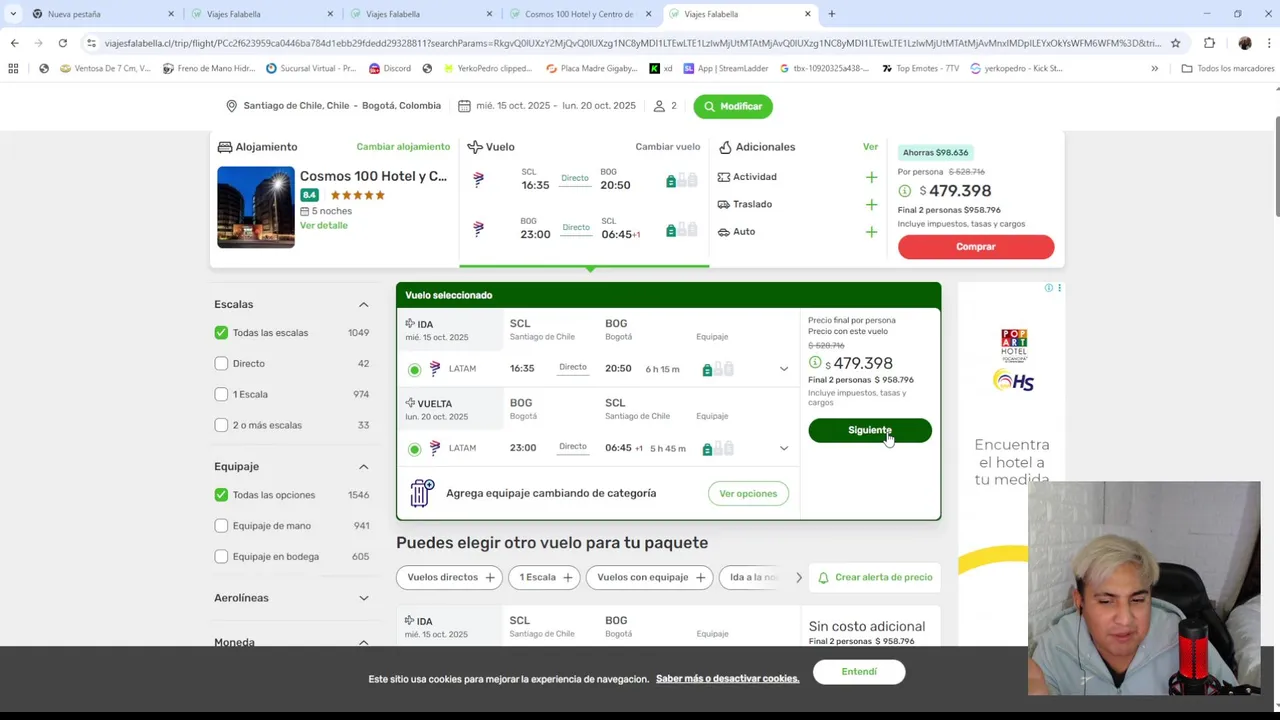Collapse the Escalas filter section
Viewport: 1280px width, 720px height.
pyautogui.click(x=363, y=304)
